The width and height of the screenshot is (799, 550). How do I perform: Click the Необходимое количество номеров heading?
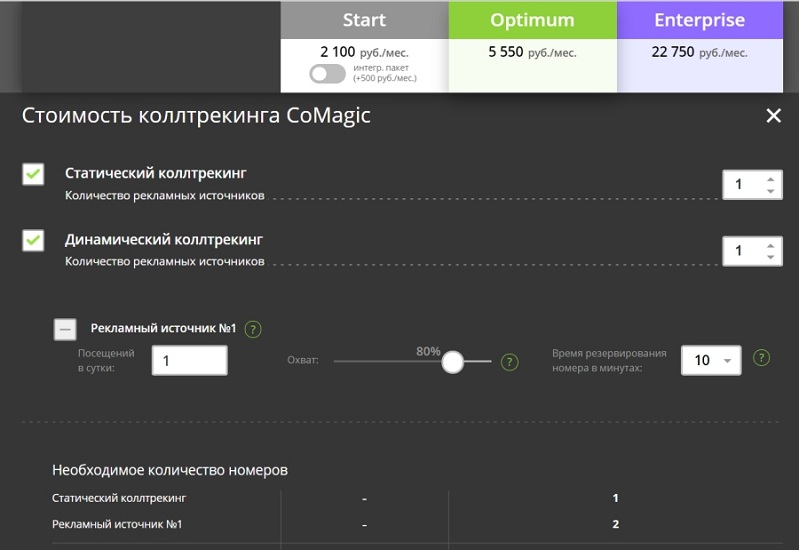[170, 470]
